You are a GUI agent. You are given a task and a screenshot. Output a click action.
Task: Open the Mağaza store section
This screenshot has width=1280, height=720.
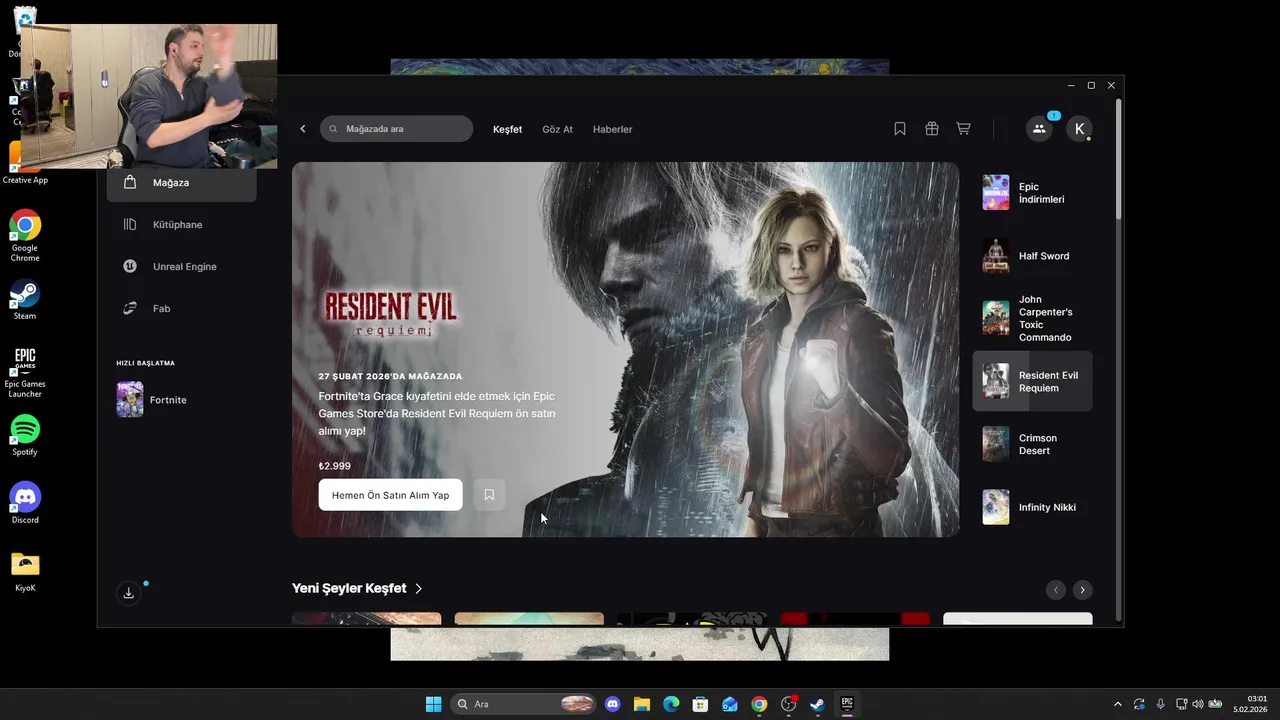(181, 183)
